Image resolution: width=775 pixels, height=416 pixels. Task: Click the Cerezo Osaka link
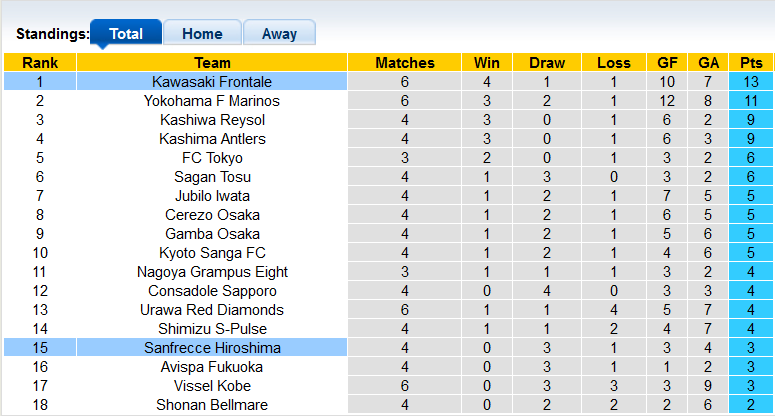(x=212, y=215)
